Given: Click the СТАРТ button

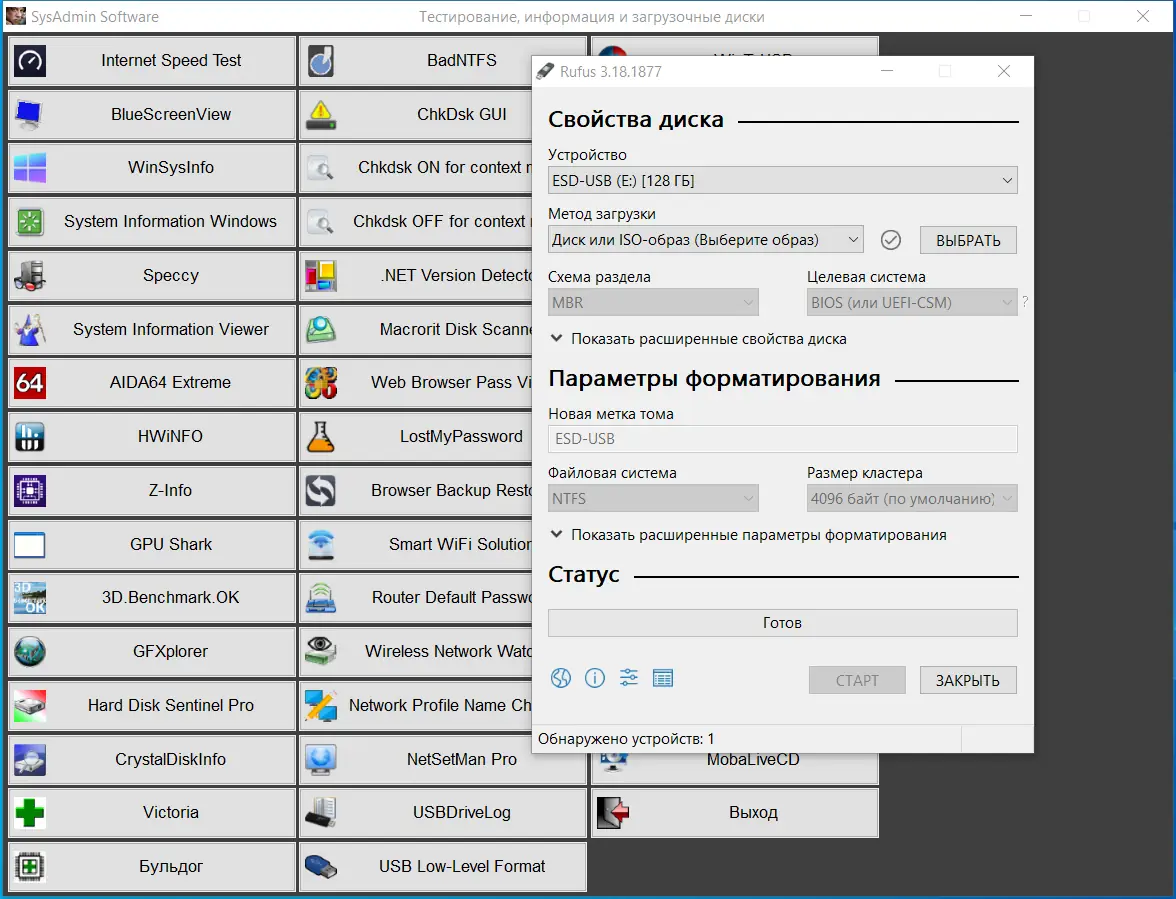Looking at the screenshot, I should (x=856, y=680).
